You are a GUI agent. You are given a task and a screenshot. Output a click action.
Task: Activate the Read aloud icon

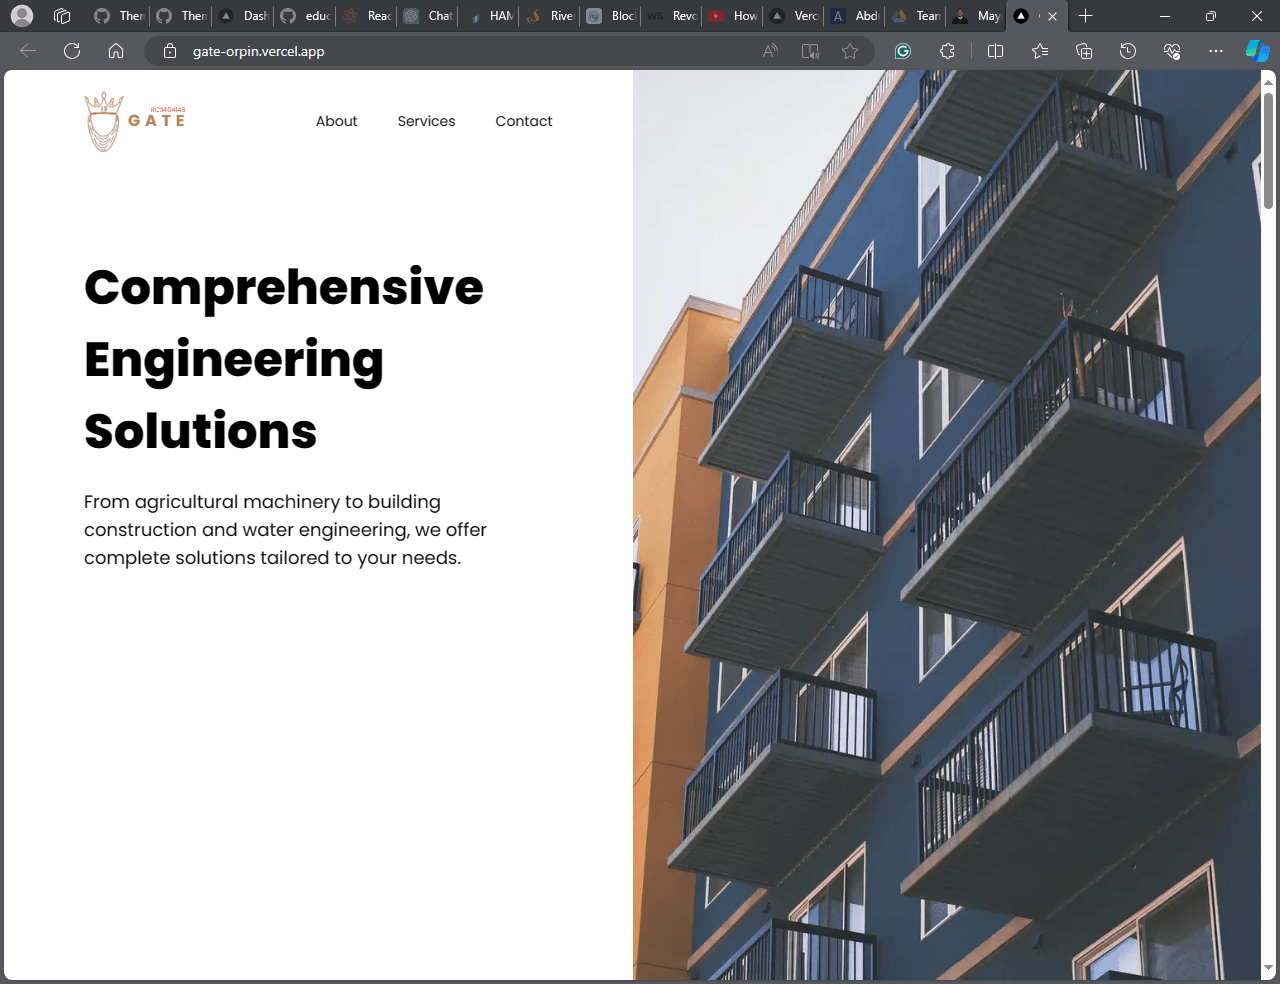coord(770,51)
